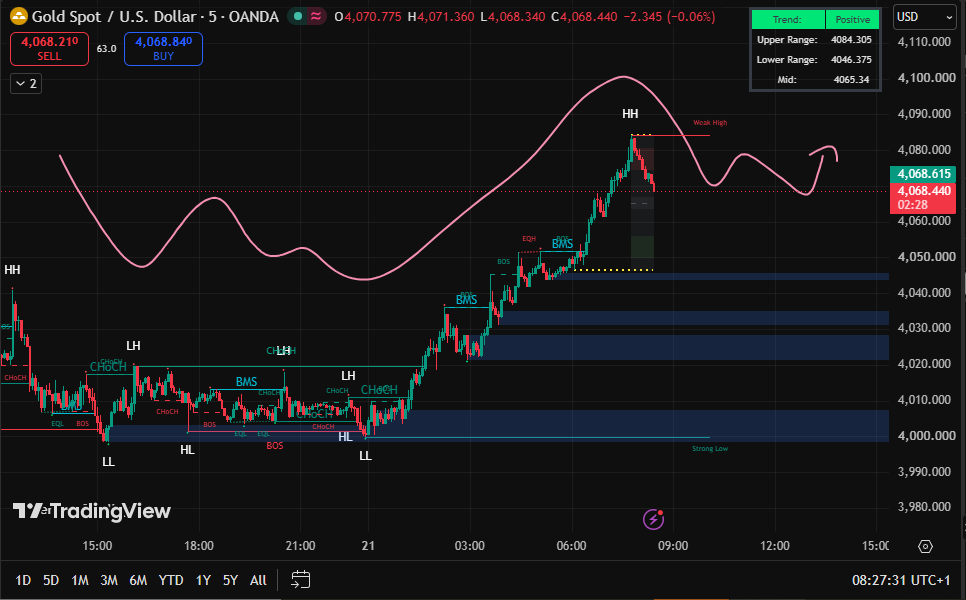Open the purple lightning bolt events icon
The height and width of the screenshot is (600, 966).
[653, 519]
